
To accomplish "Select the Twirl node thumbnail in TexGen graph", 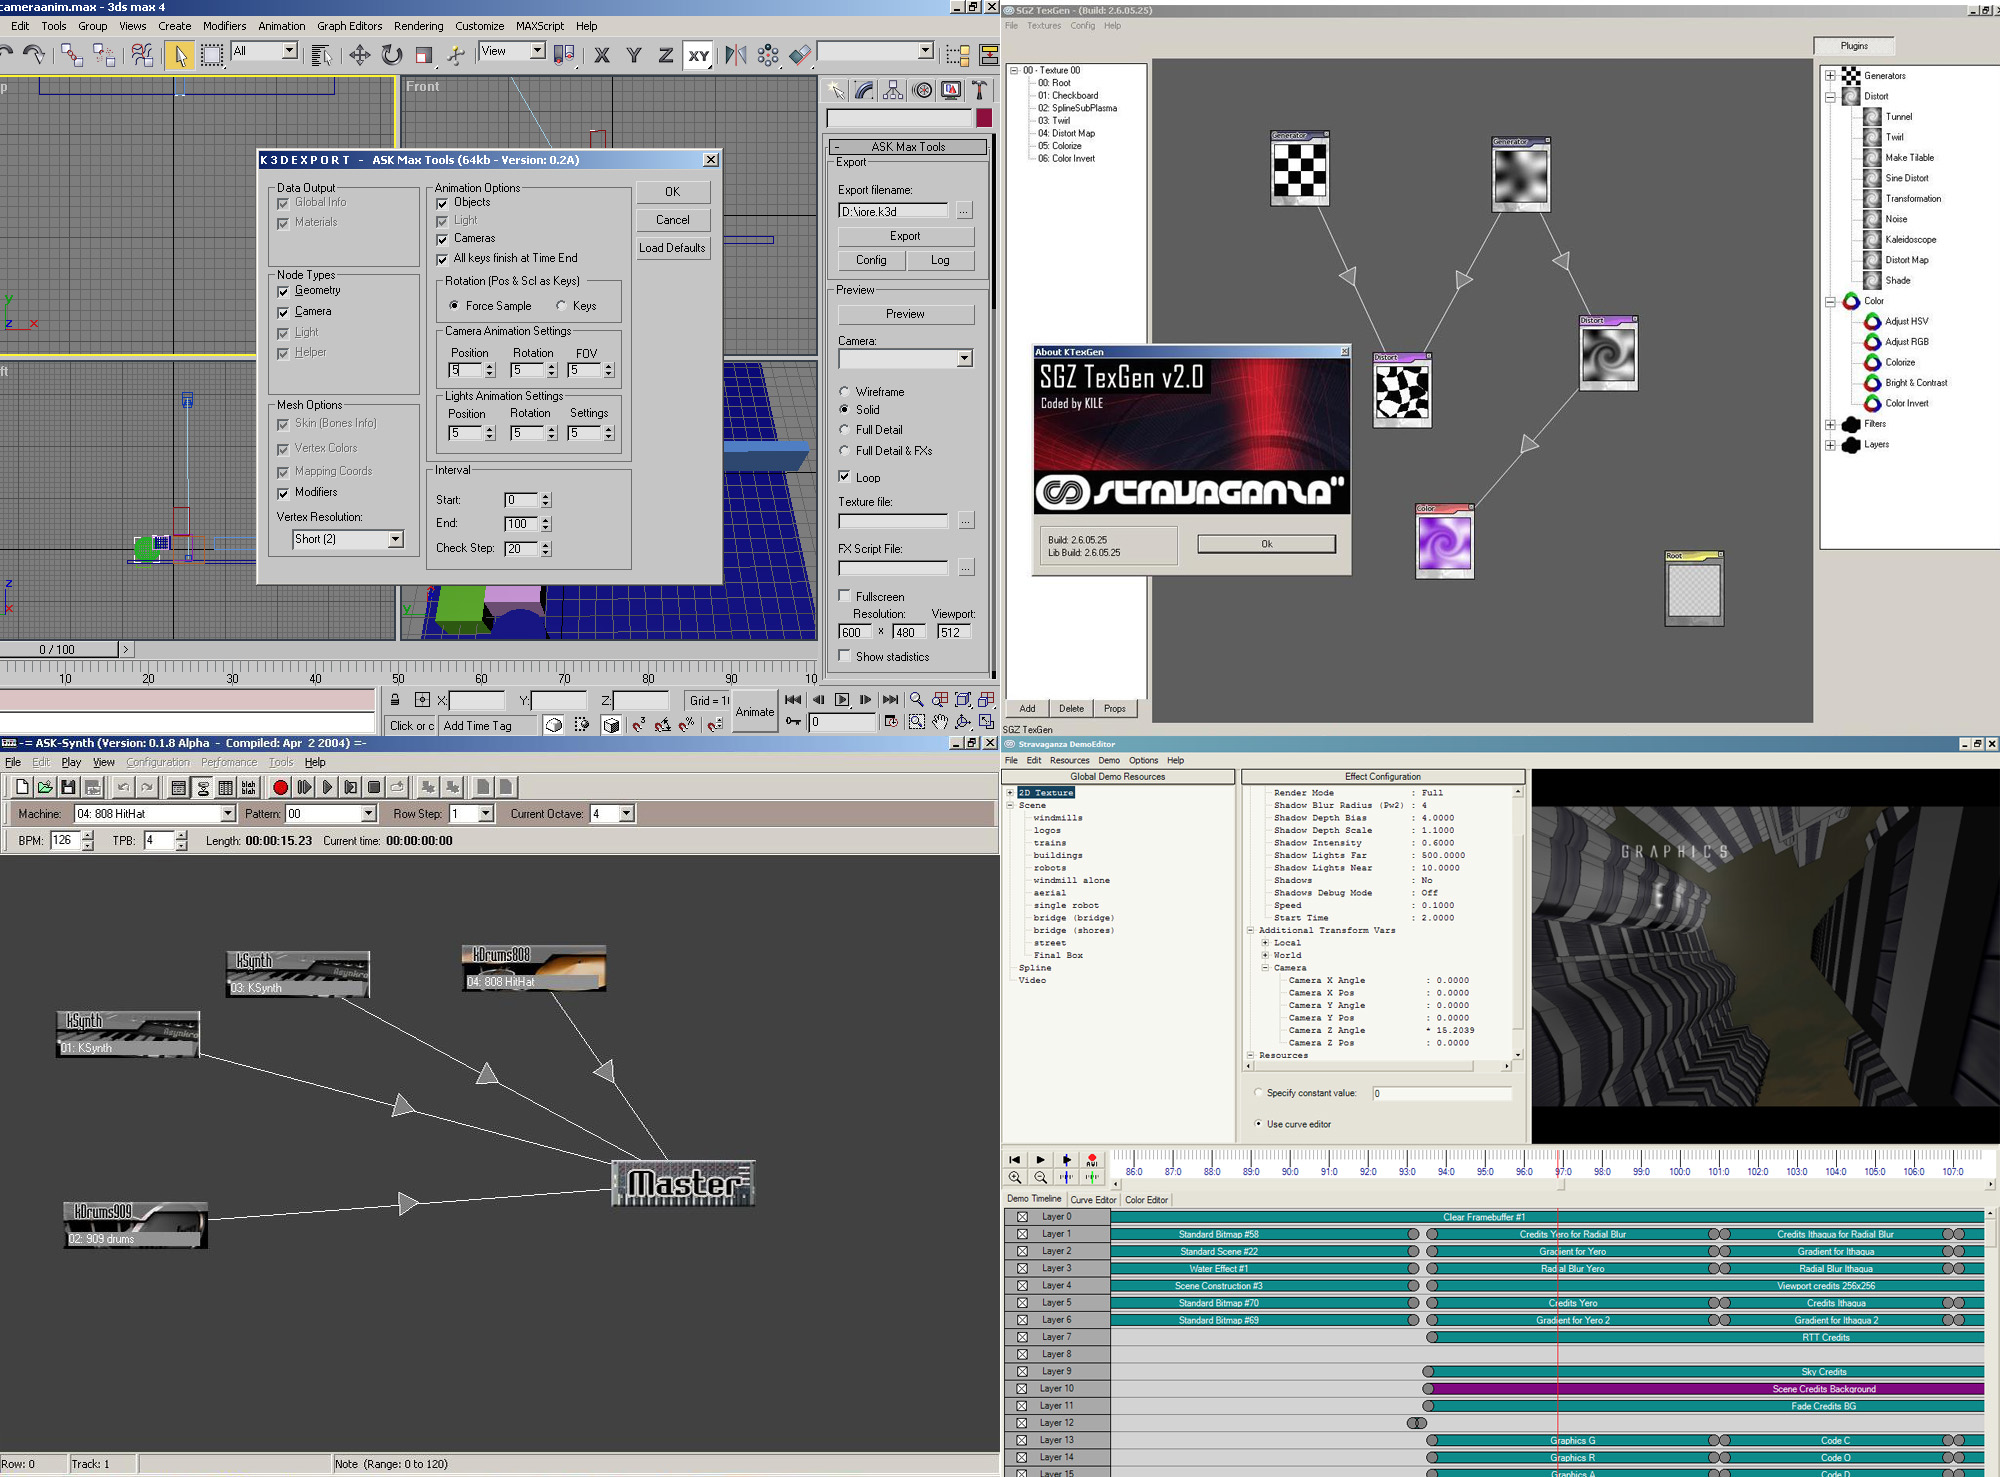I will click(1608, 355).
